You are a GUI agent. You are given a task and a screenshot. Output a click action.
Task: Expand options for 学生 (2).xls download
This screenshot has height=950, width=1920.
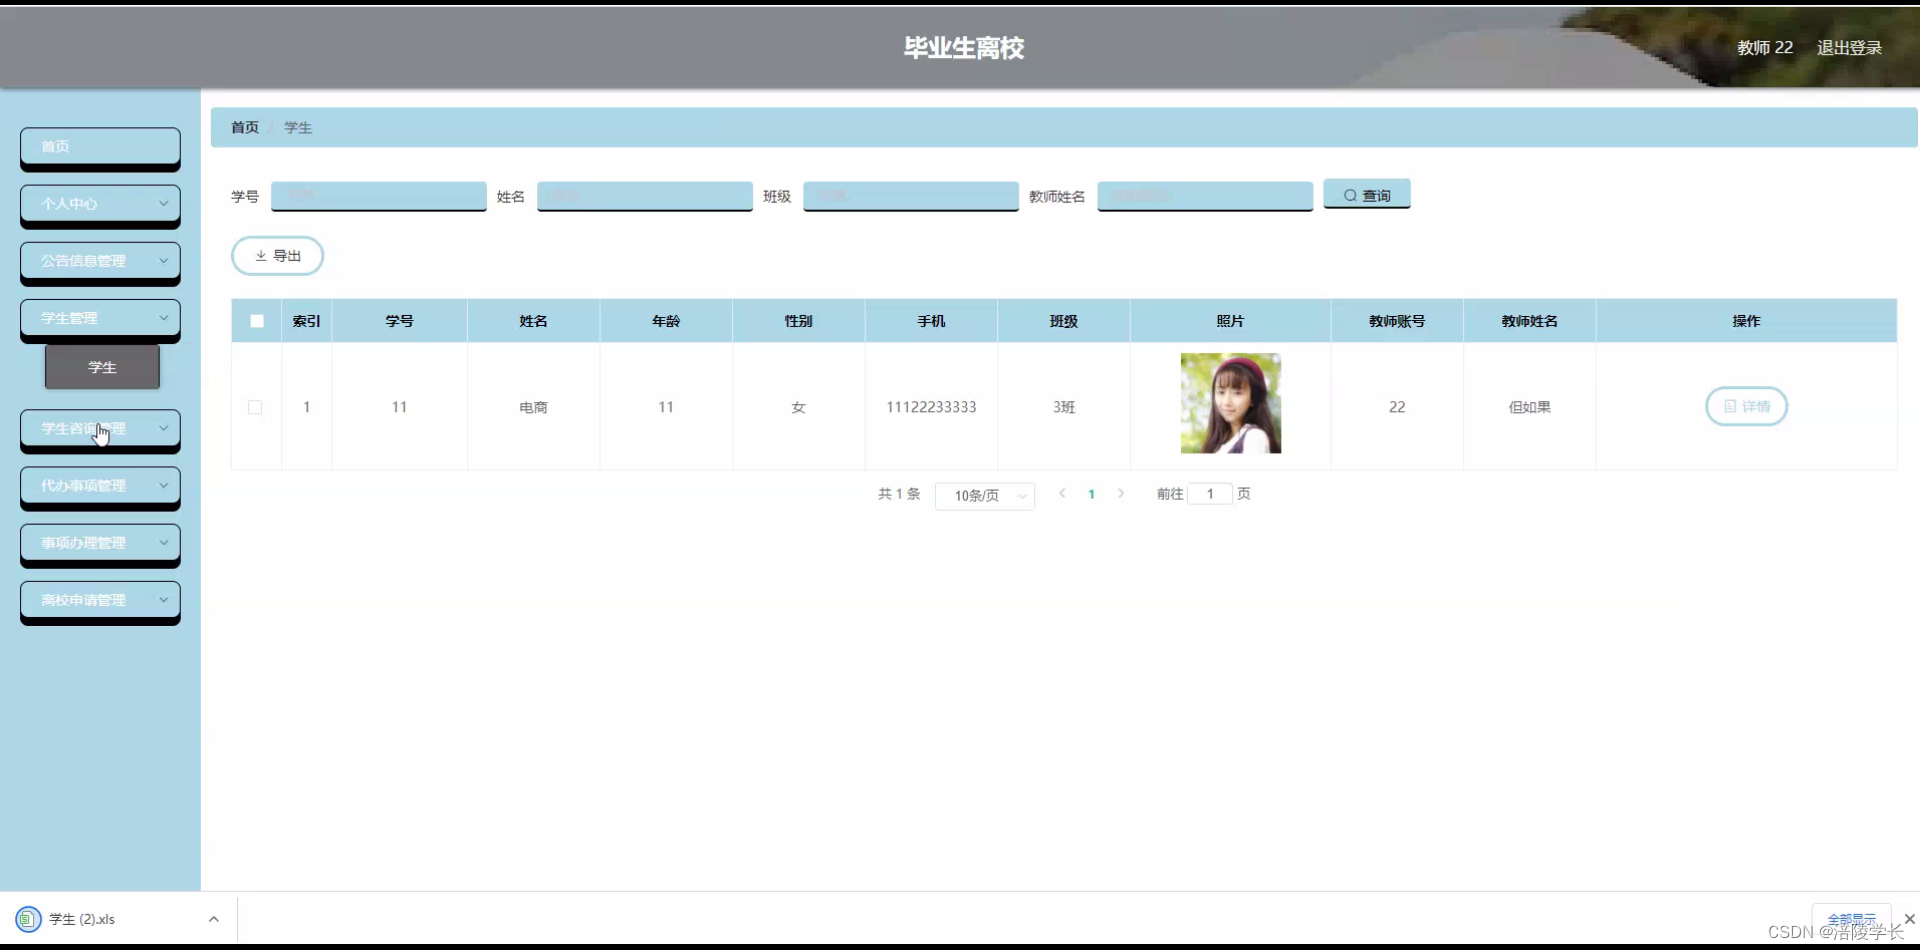[213, 918]
